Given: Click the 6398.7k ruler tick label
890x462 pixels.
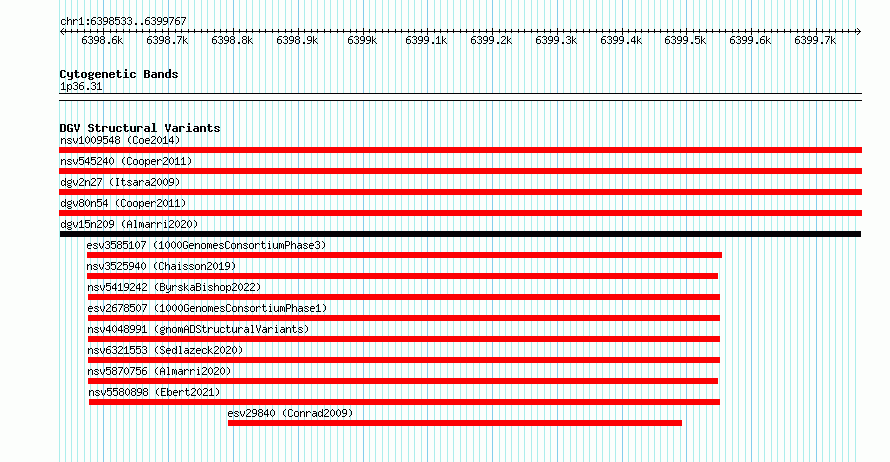Looking at the screenshot, I should coord(167,40).
